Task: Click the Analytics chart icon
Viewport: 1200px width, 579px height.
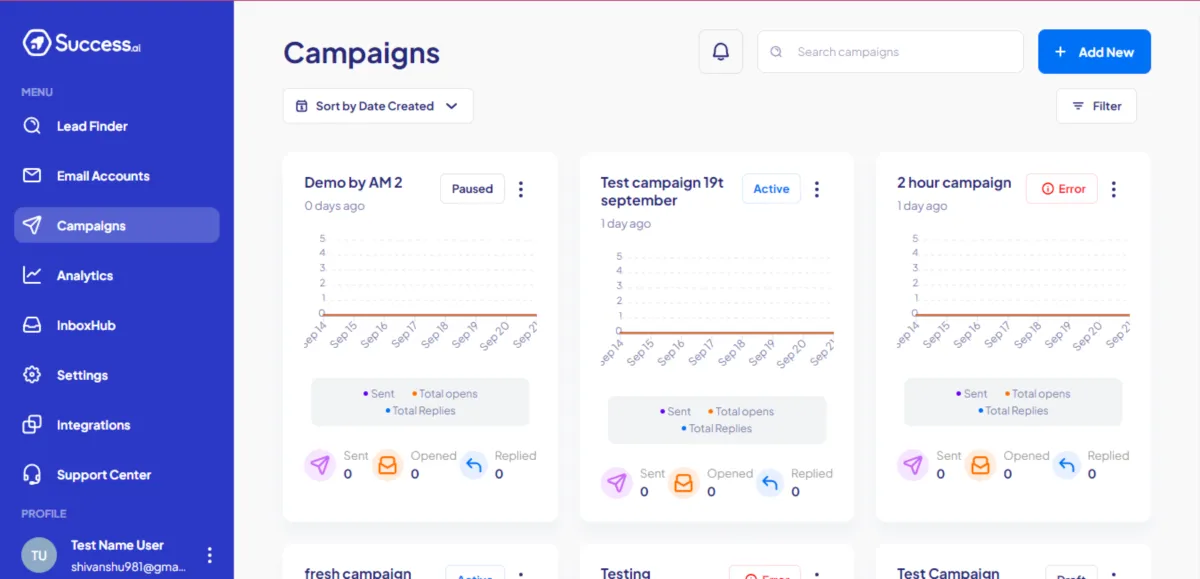Action: pyautogui.click(x=32, y=275)
